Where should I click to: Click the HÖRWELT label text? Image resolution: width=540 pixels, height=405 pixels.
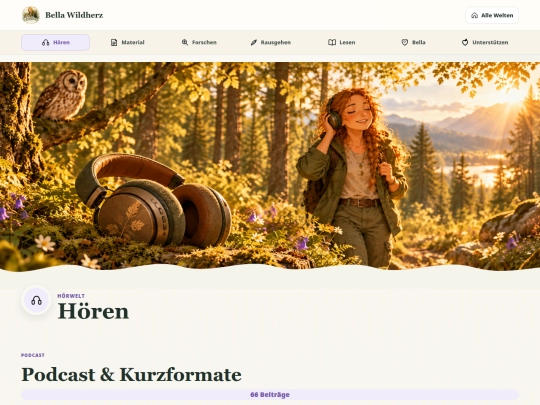[x=71, y=296]
